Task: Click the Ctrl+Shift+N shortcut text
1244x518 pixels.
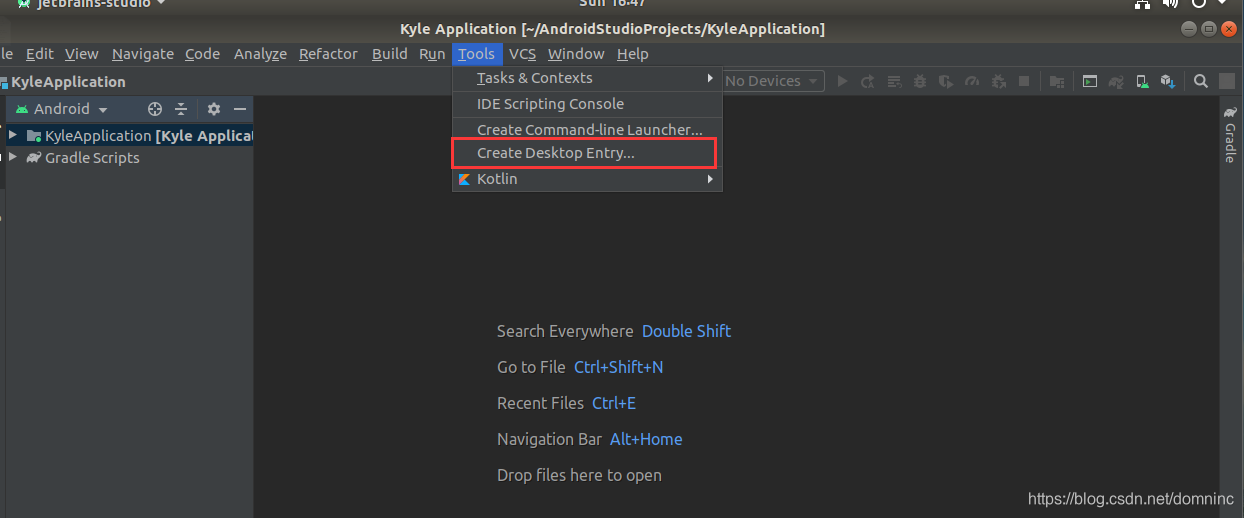Action: [618, 367]
